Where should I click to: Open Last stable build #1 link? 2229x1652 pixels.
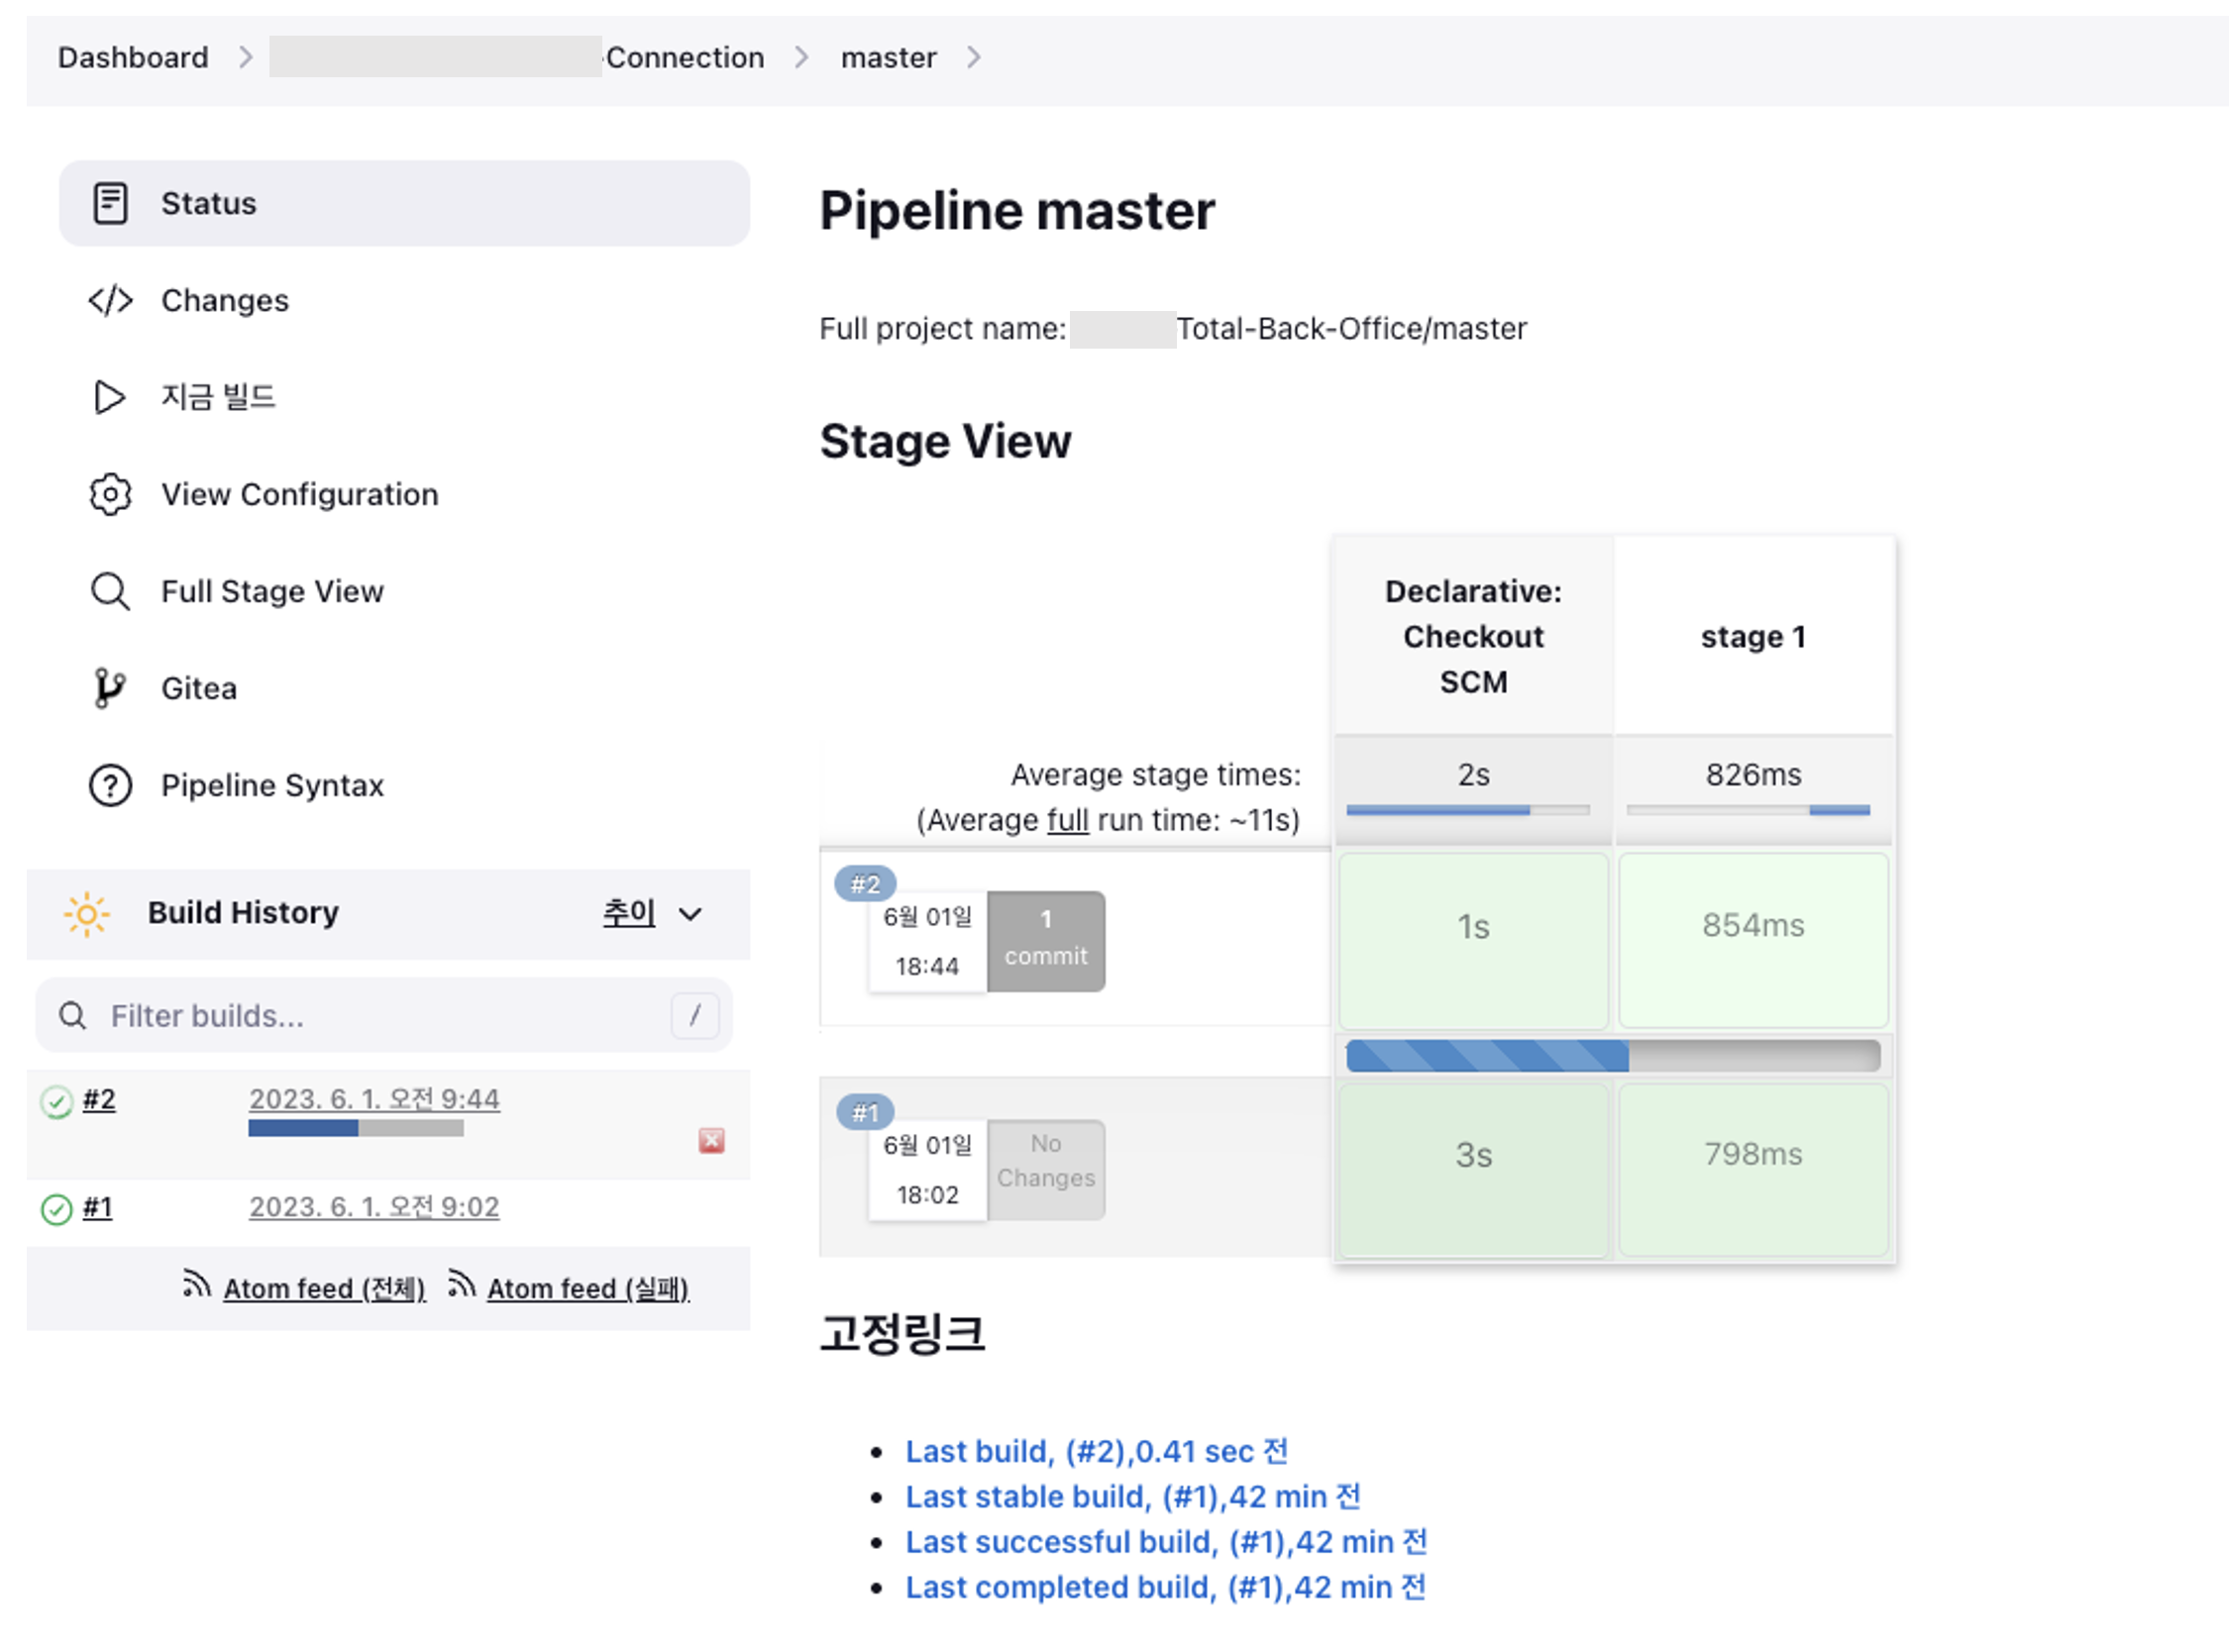[x=1132, y=1496]
